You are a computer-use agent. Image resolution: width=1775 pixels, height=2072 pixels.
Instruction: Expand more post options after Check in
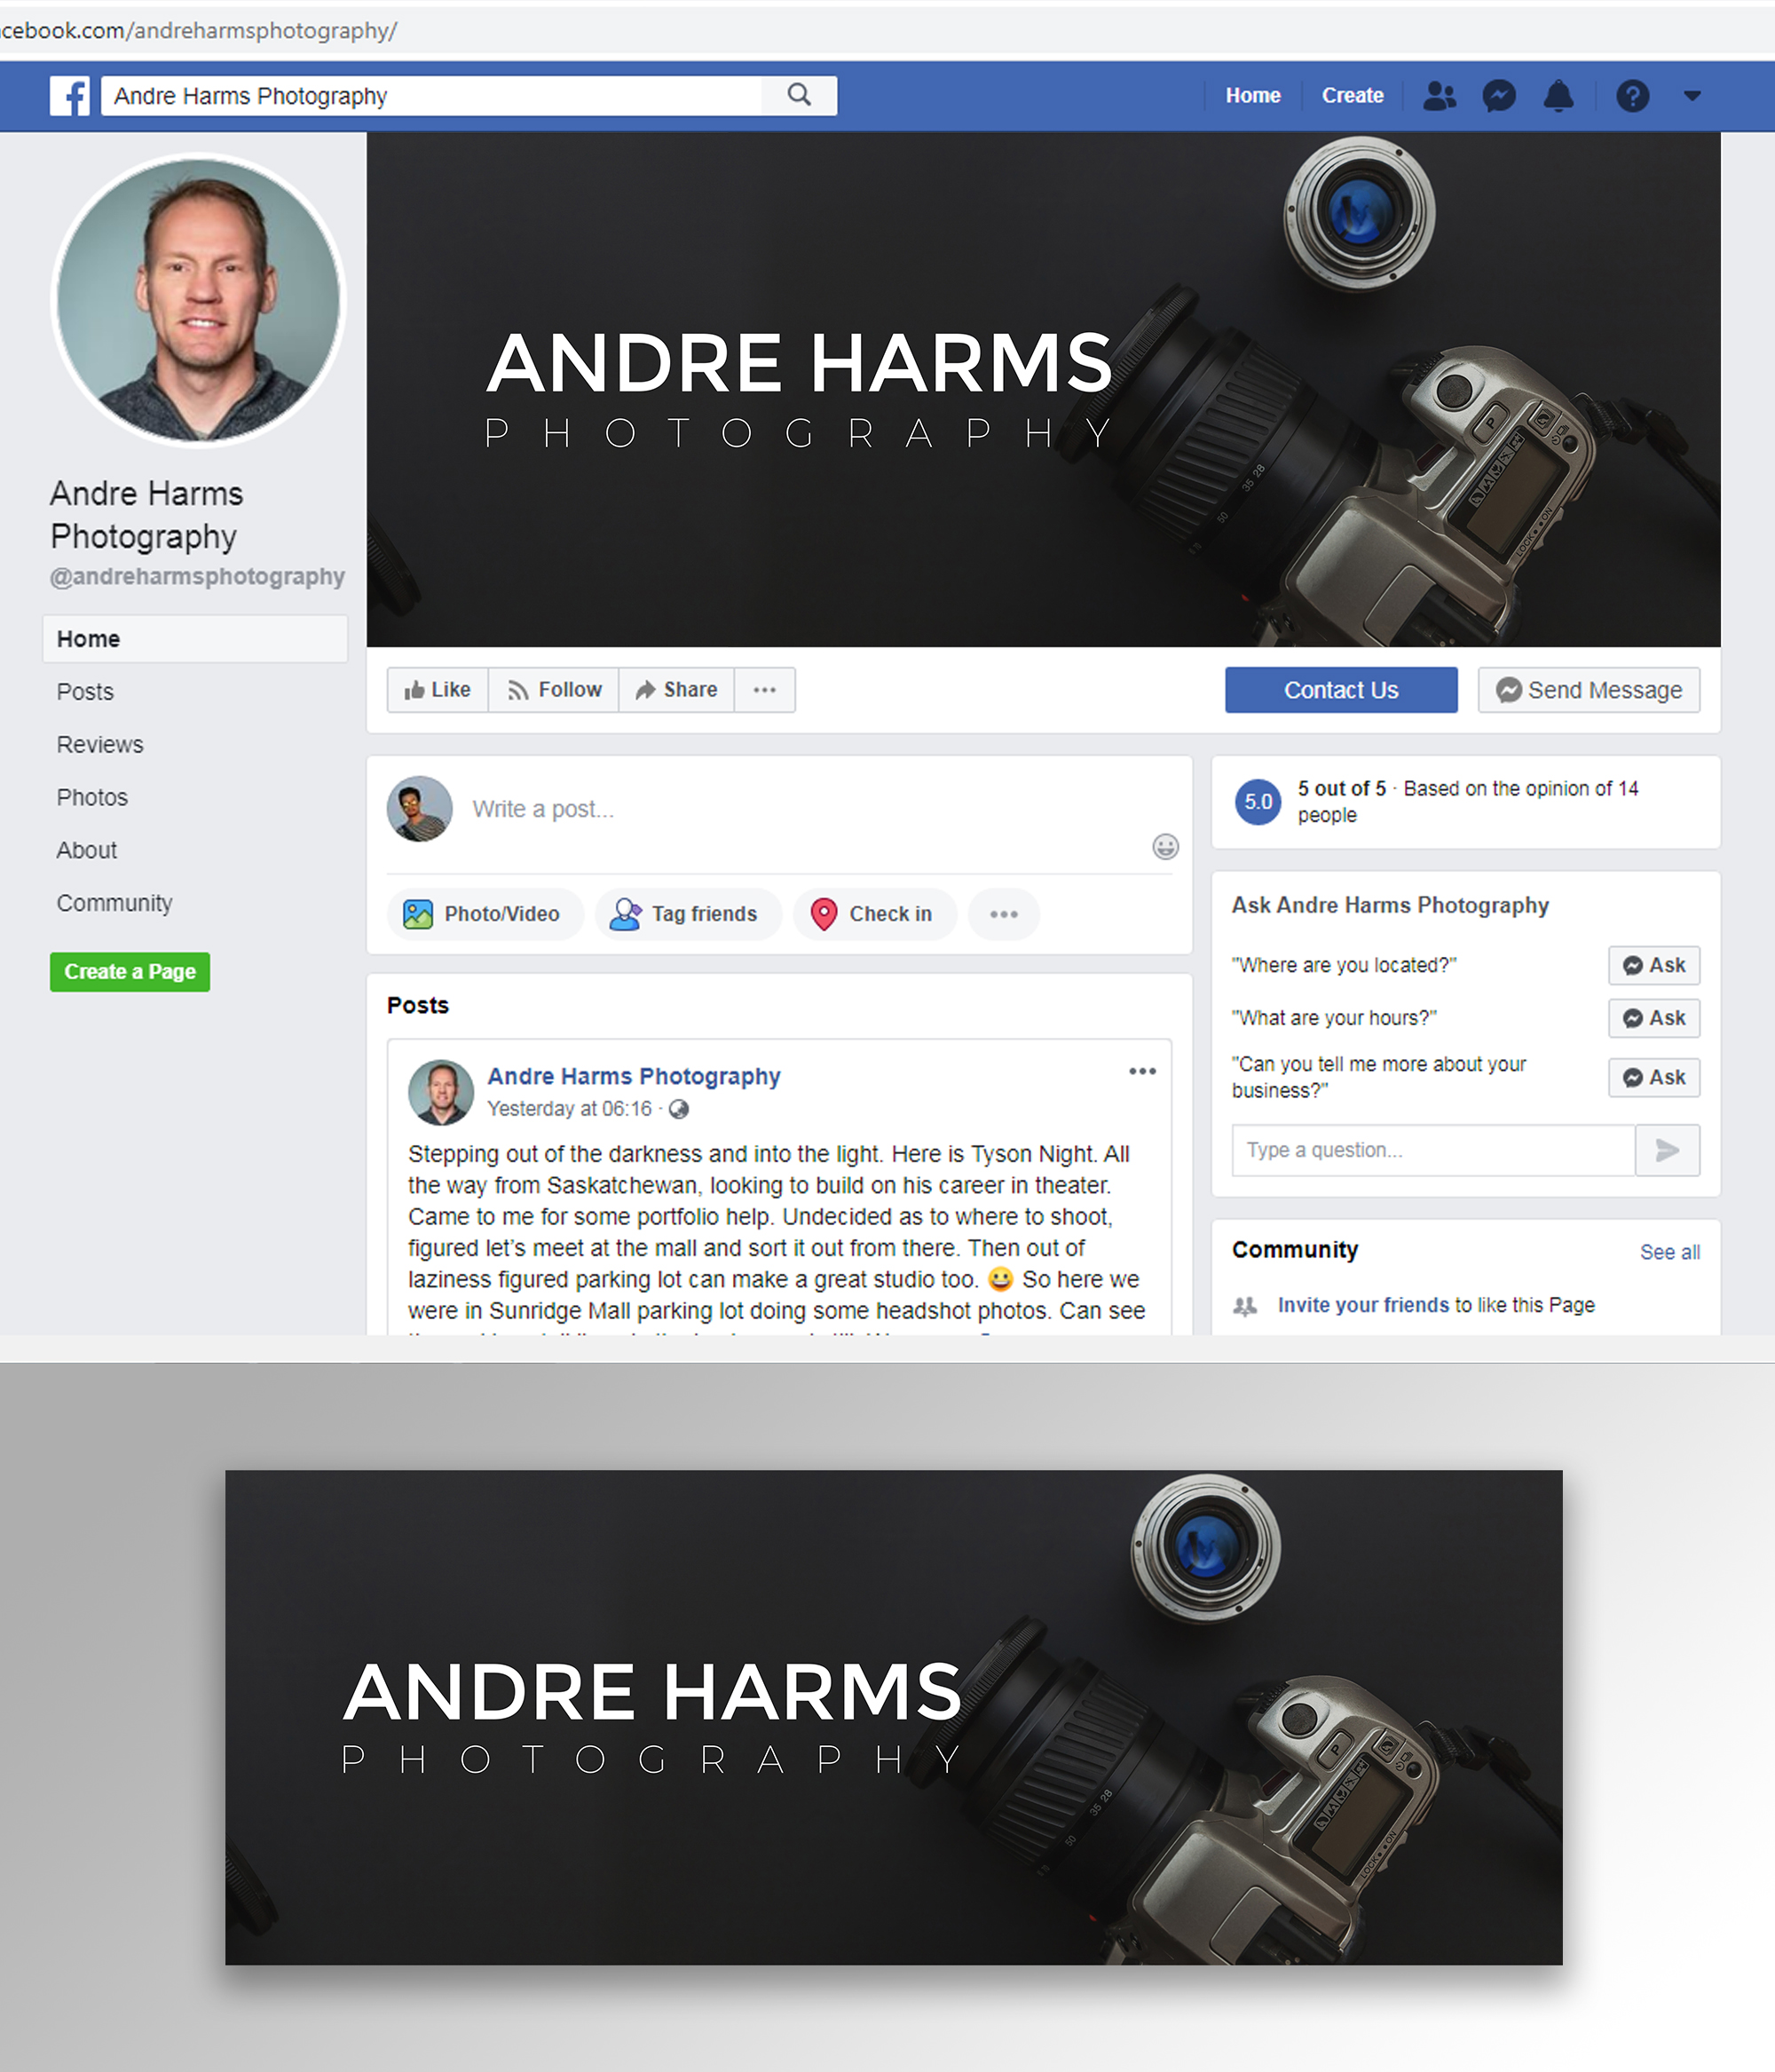(1003, 914)
